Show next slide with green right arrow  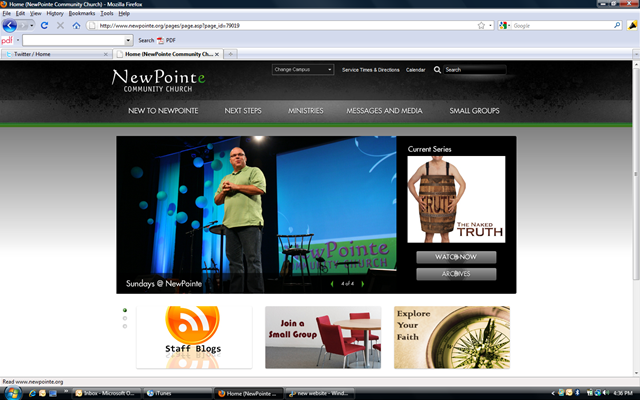[362, 284]
